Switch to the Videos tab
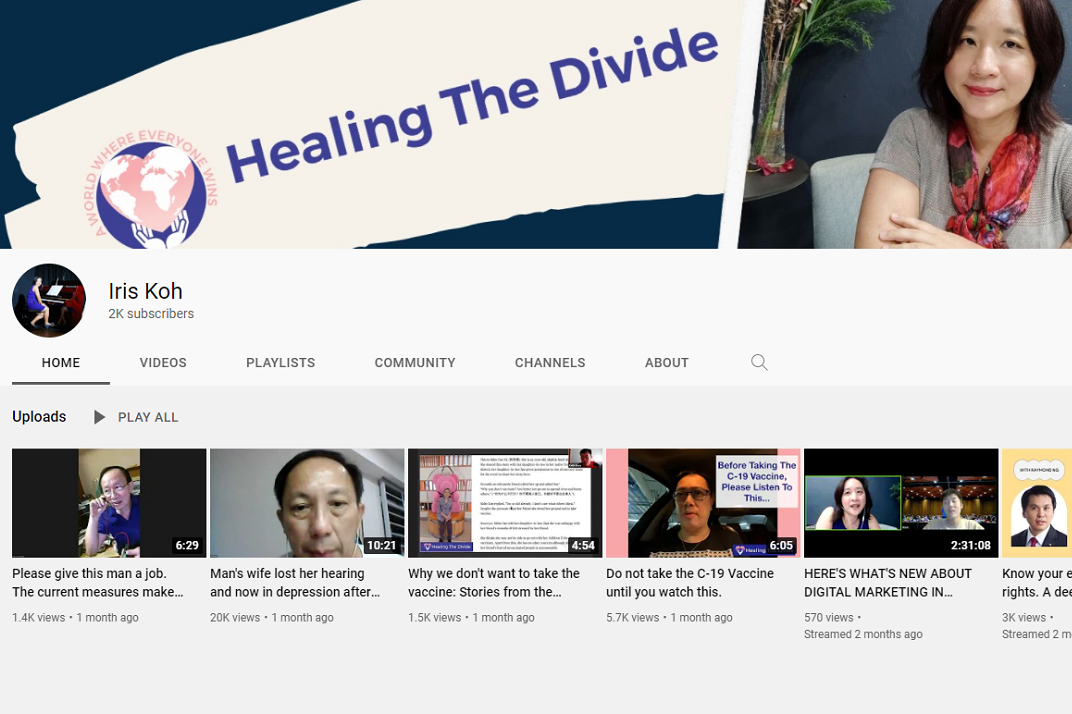1072x714 pixels. [x=163, y=362]
